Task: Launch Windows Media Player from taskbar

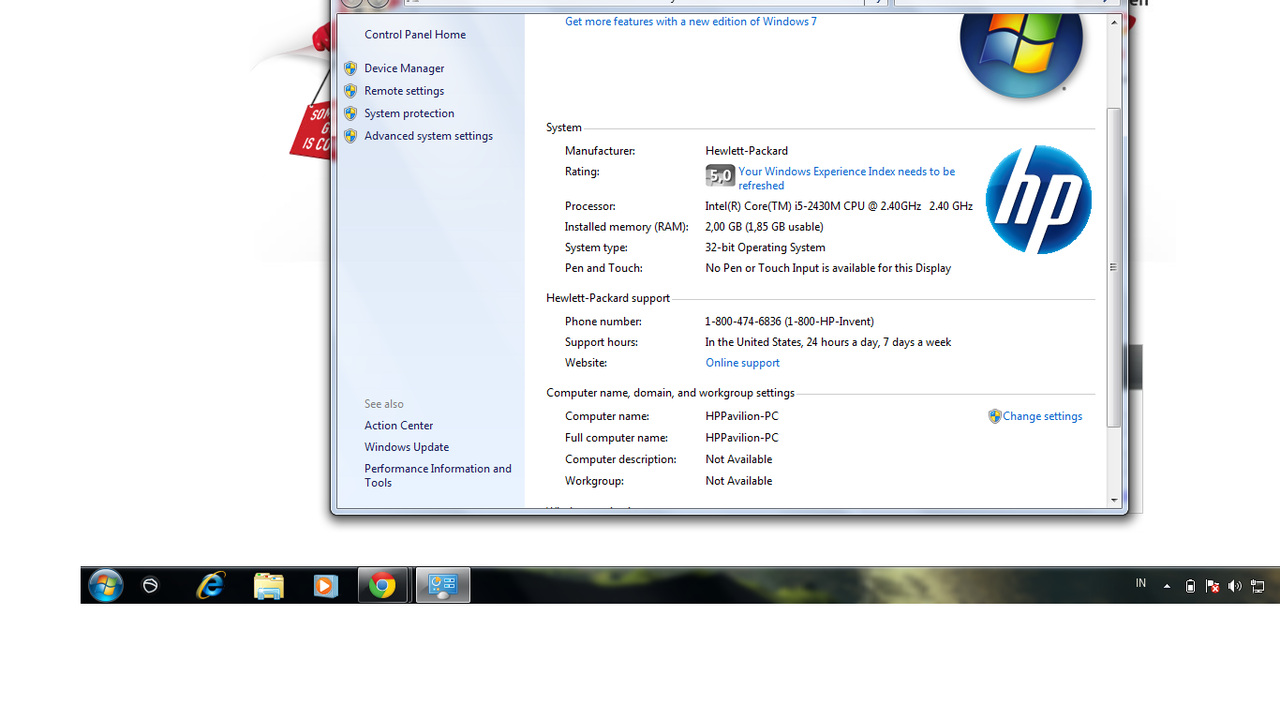Action: coord(325,586)
